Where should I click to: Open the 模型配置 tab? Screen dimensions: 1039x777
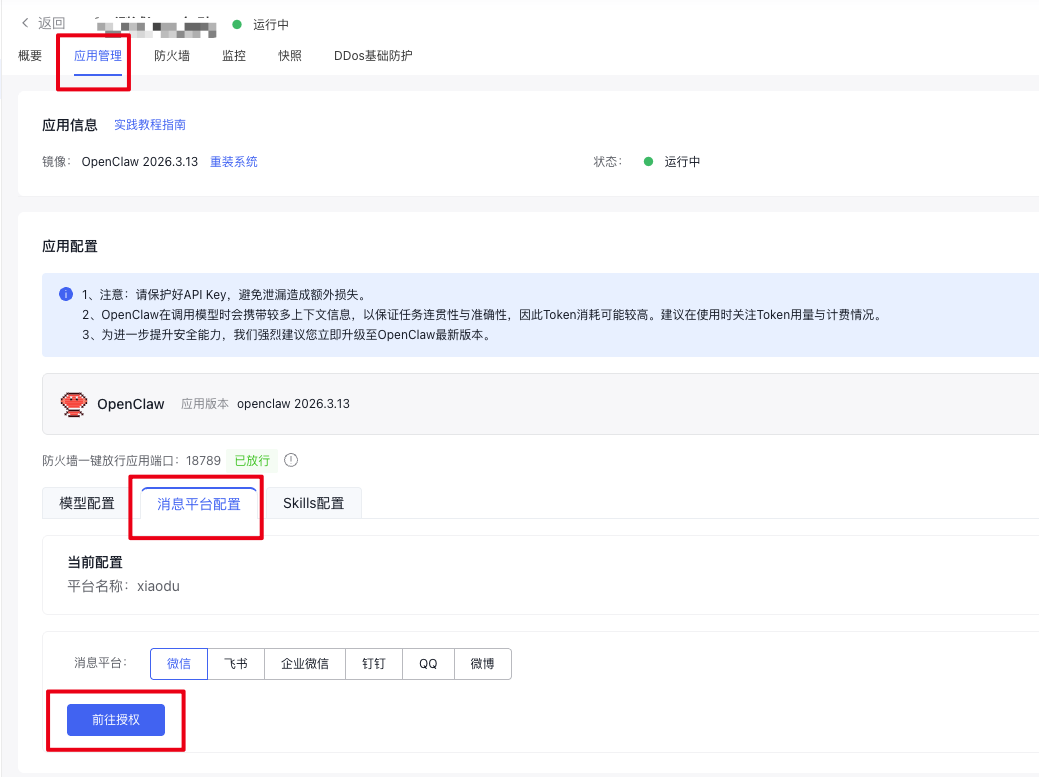87,503
